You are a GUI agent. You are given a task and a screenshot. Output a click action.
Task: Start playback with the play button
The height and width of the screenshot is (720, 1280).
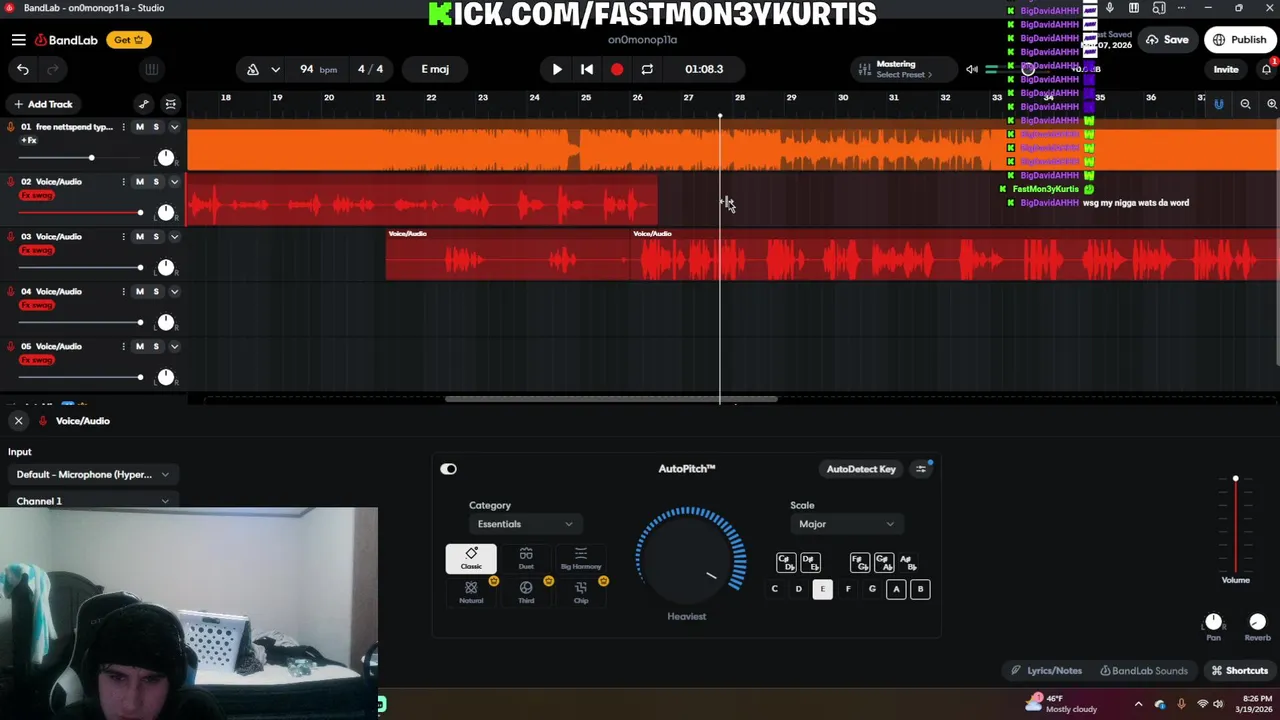(557, 69)
